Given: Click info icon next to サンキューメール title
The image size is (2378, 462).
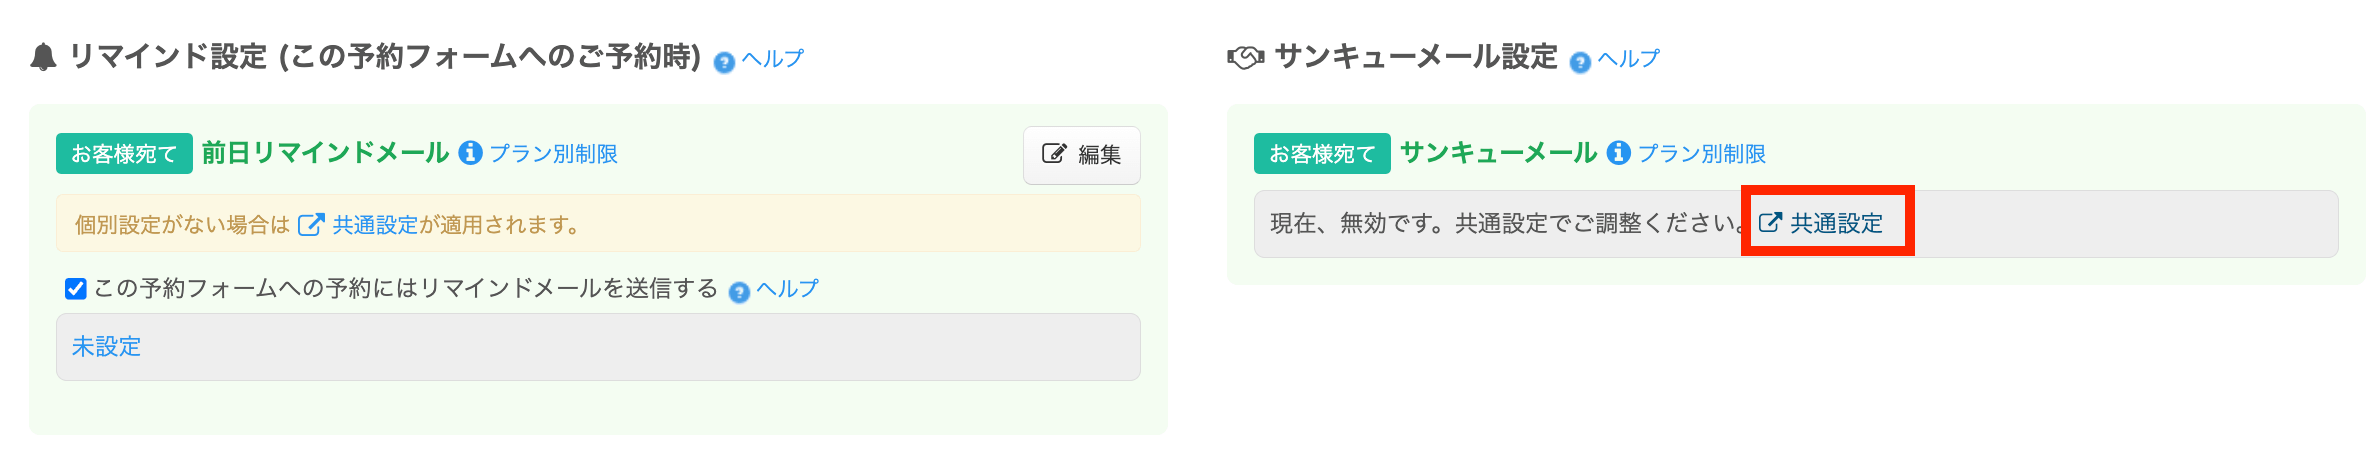Looking at the screenshot, I should click(1618, 153).
